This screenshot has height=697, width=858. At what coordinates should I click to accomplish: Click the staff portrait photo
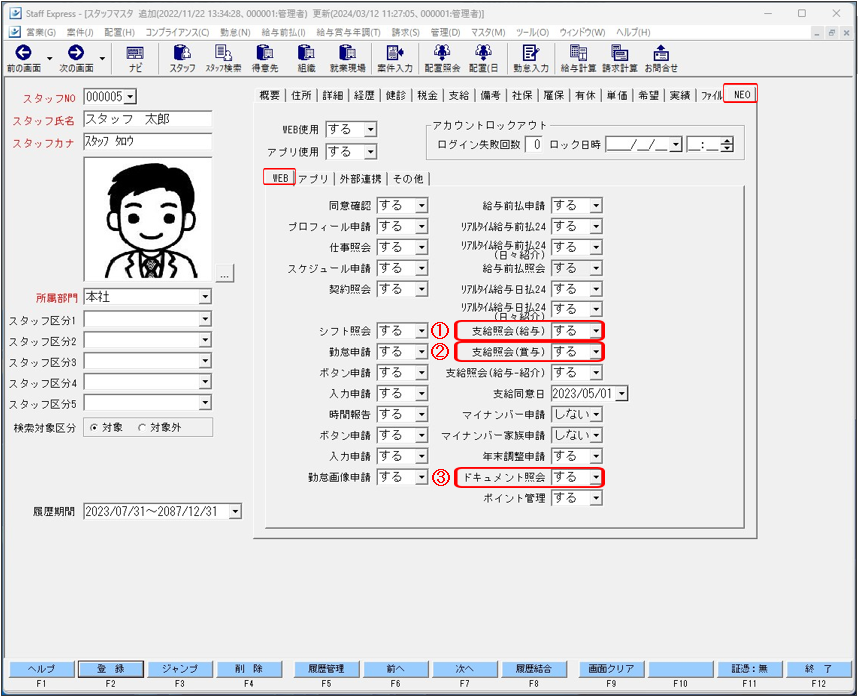click(x=148, y=219)
